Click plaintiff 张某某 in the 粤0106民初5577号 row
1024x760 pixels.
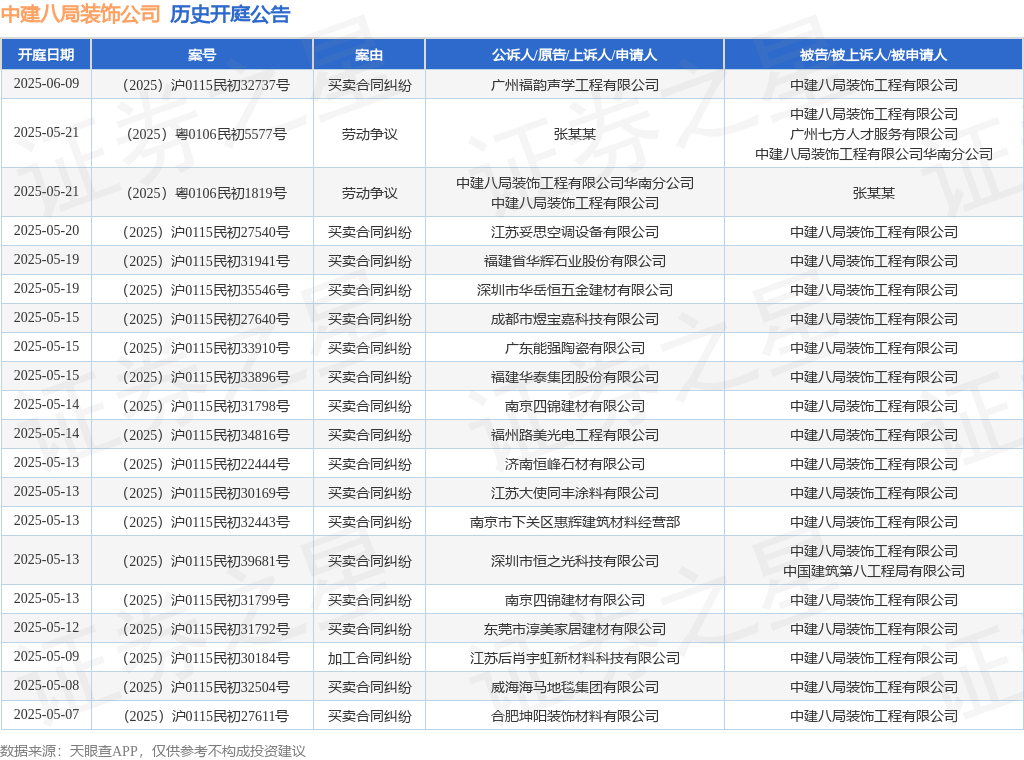point(575,134)
